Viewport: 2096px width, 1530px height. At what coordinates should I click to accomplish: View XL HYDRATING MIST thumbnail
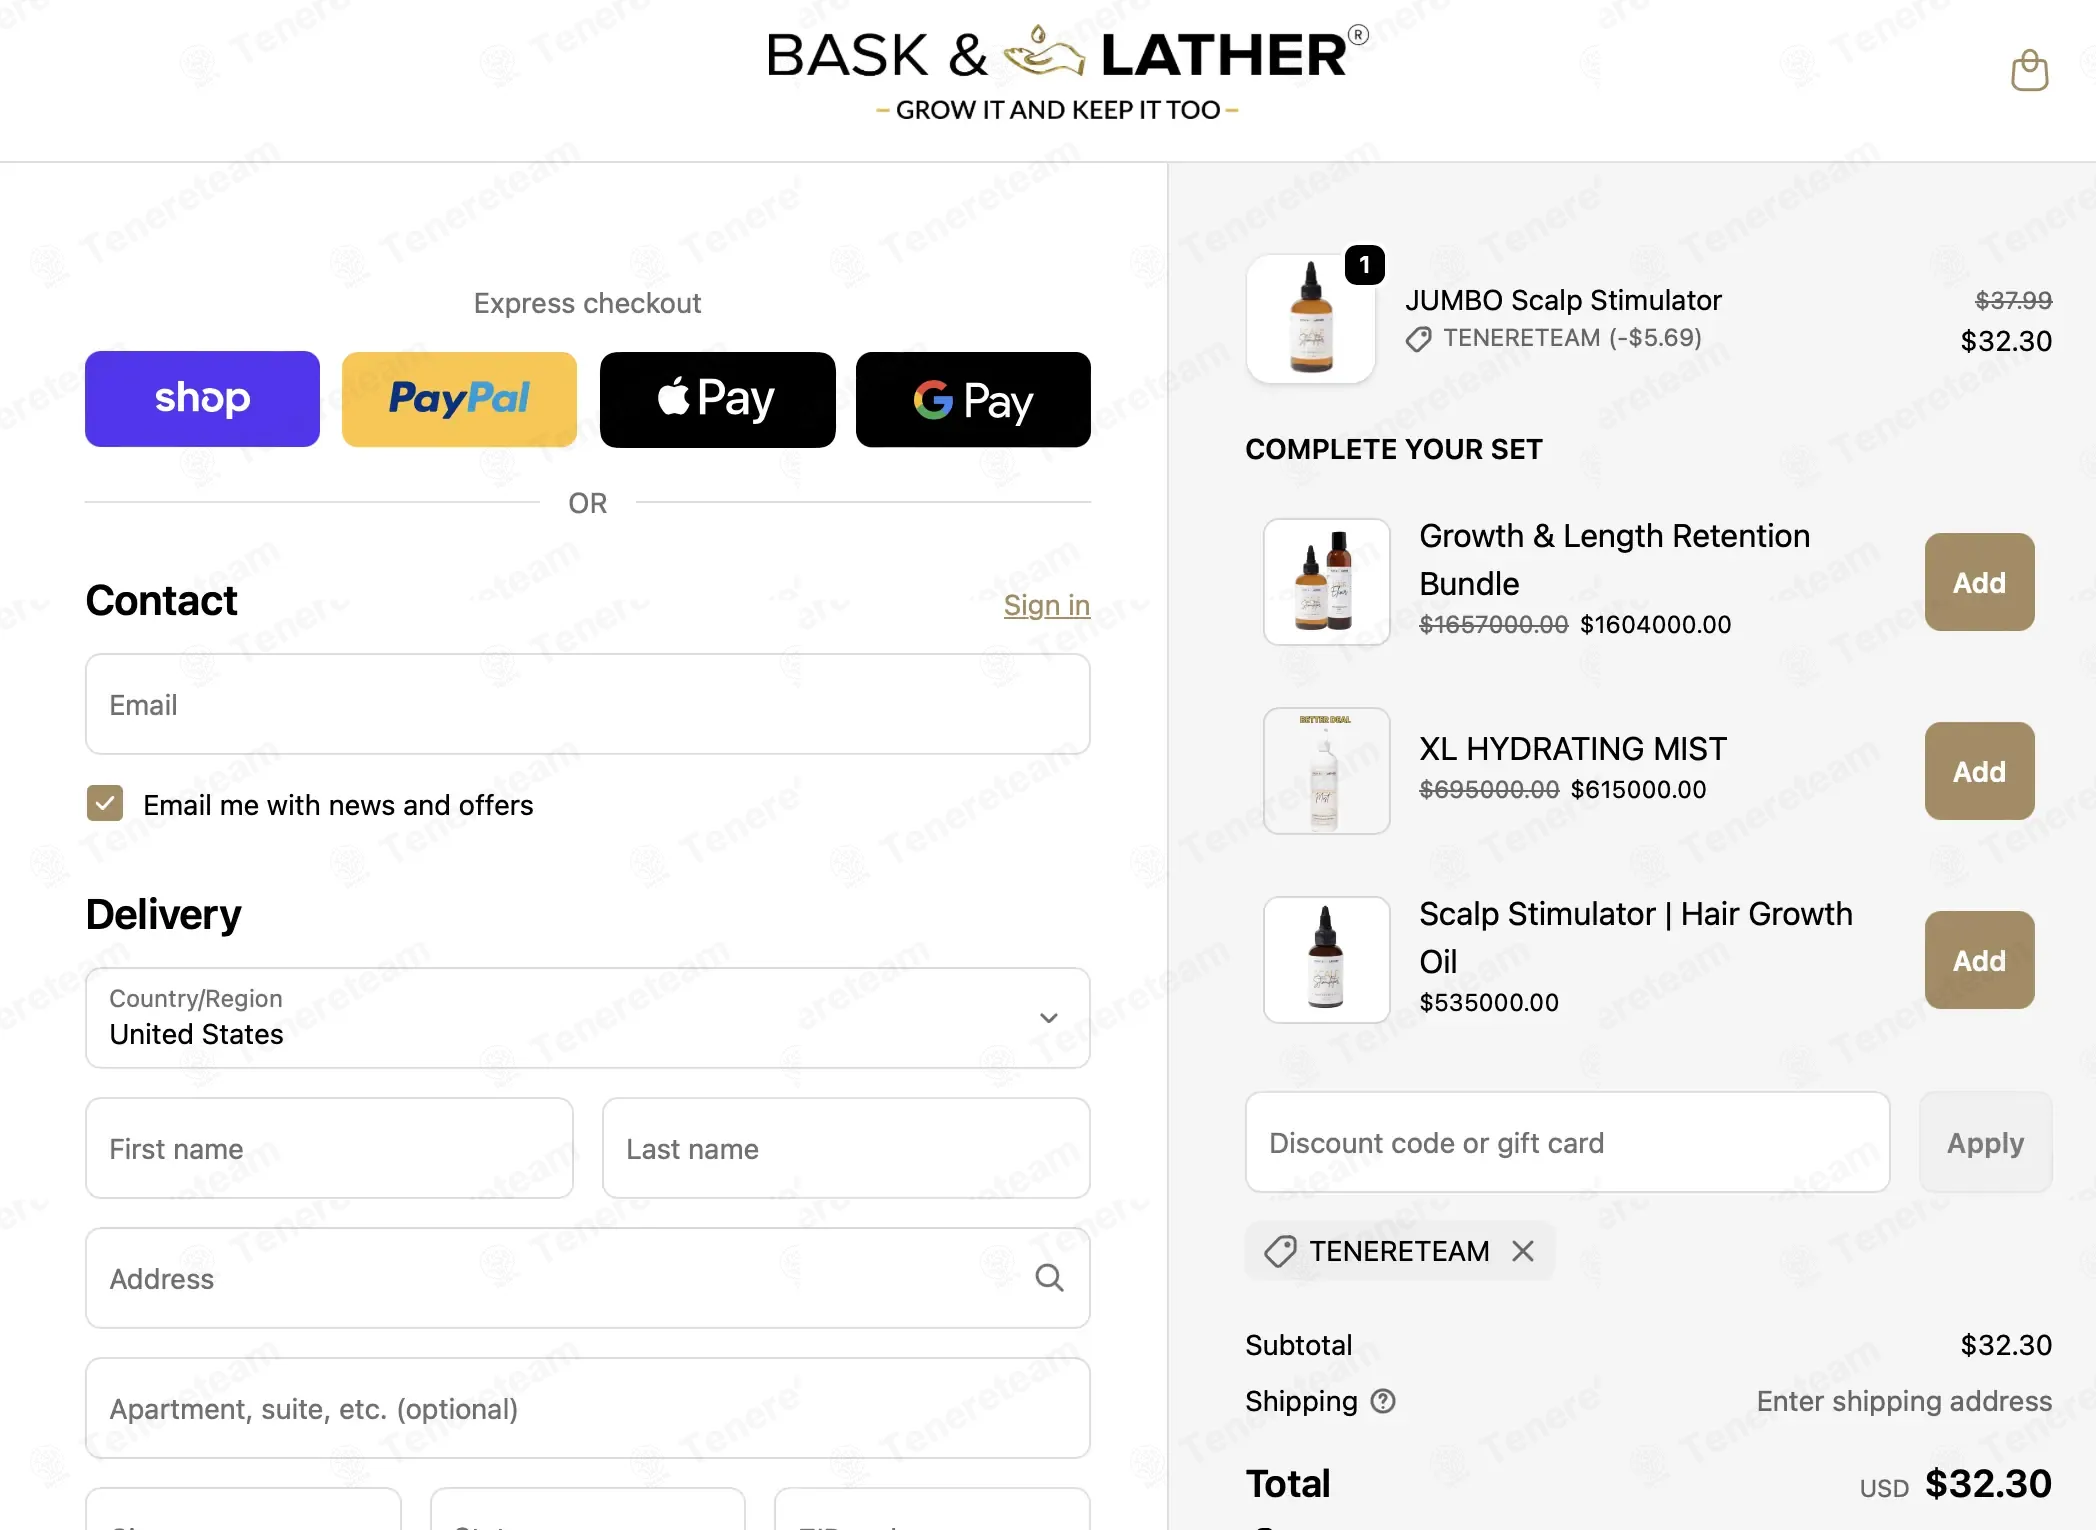[1326, 771]
